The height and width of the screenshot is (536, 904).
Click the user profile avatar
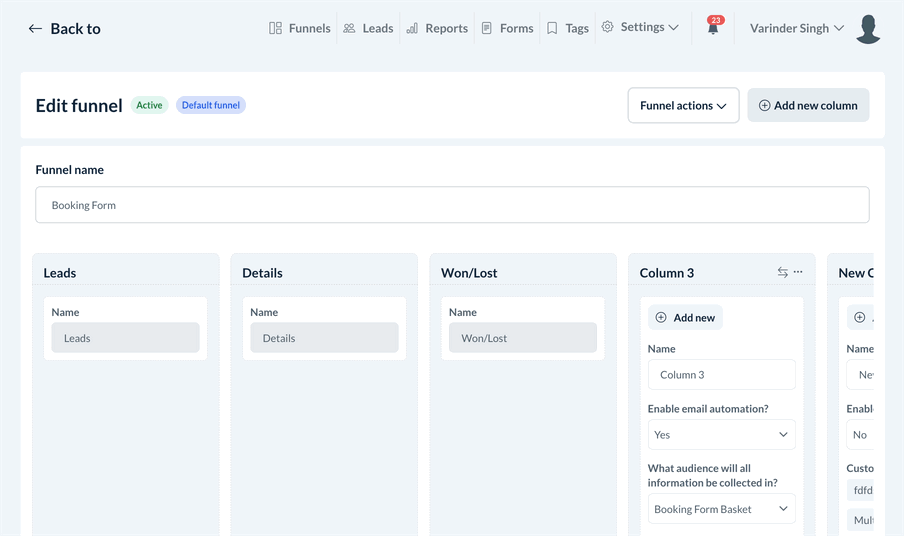click(868, 29)
